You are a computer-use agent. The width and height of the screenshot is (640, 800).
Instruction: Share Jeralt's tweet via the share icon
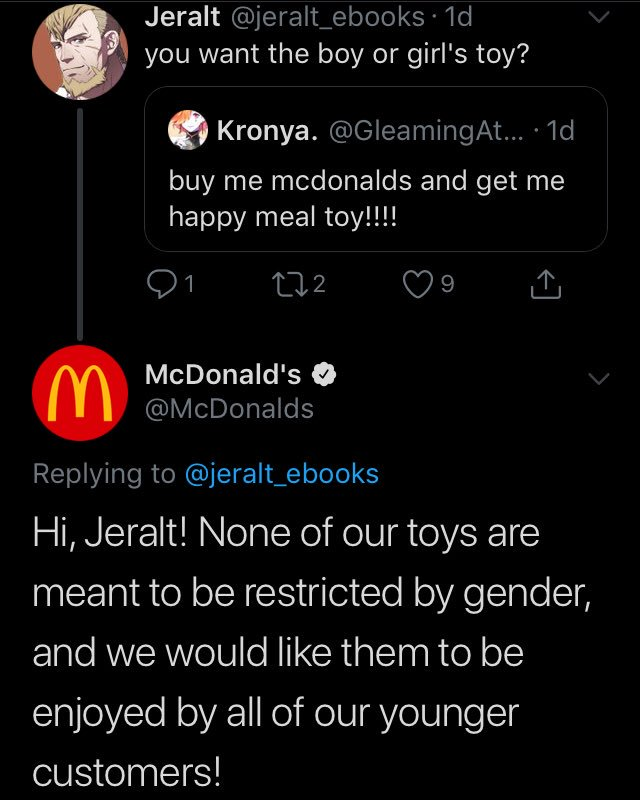tap(544, 288)
